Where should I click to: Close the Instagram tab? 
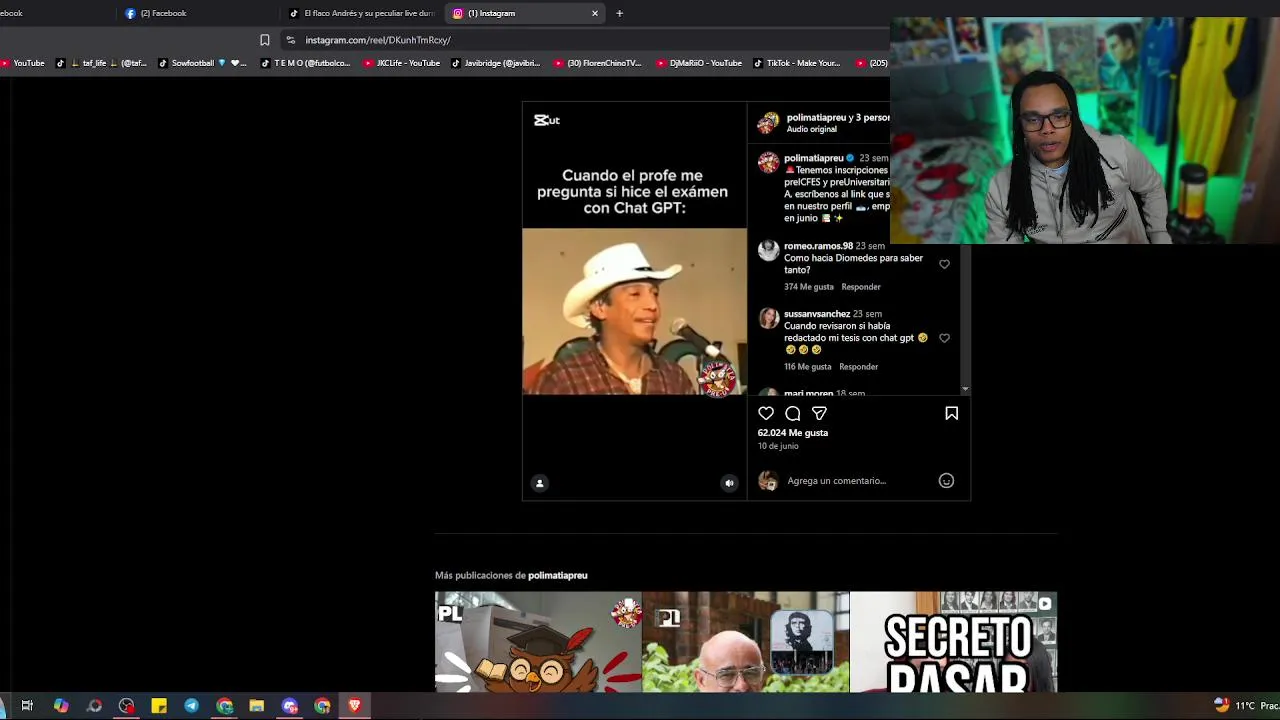point(595,13)
